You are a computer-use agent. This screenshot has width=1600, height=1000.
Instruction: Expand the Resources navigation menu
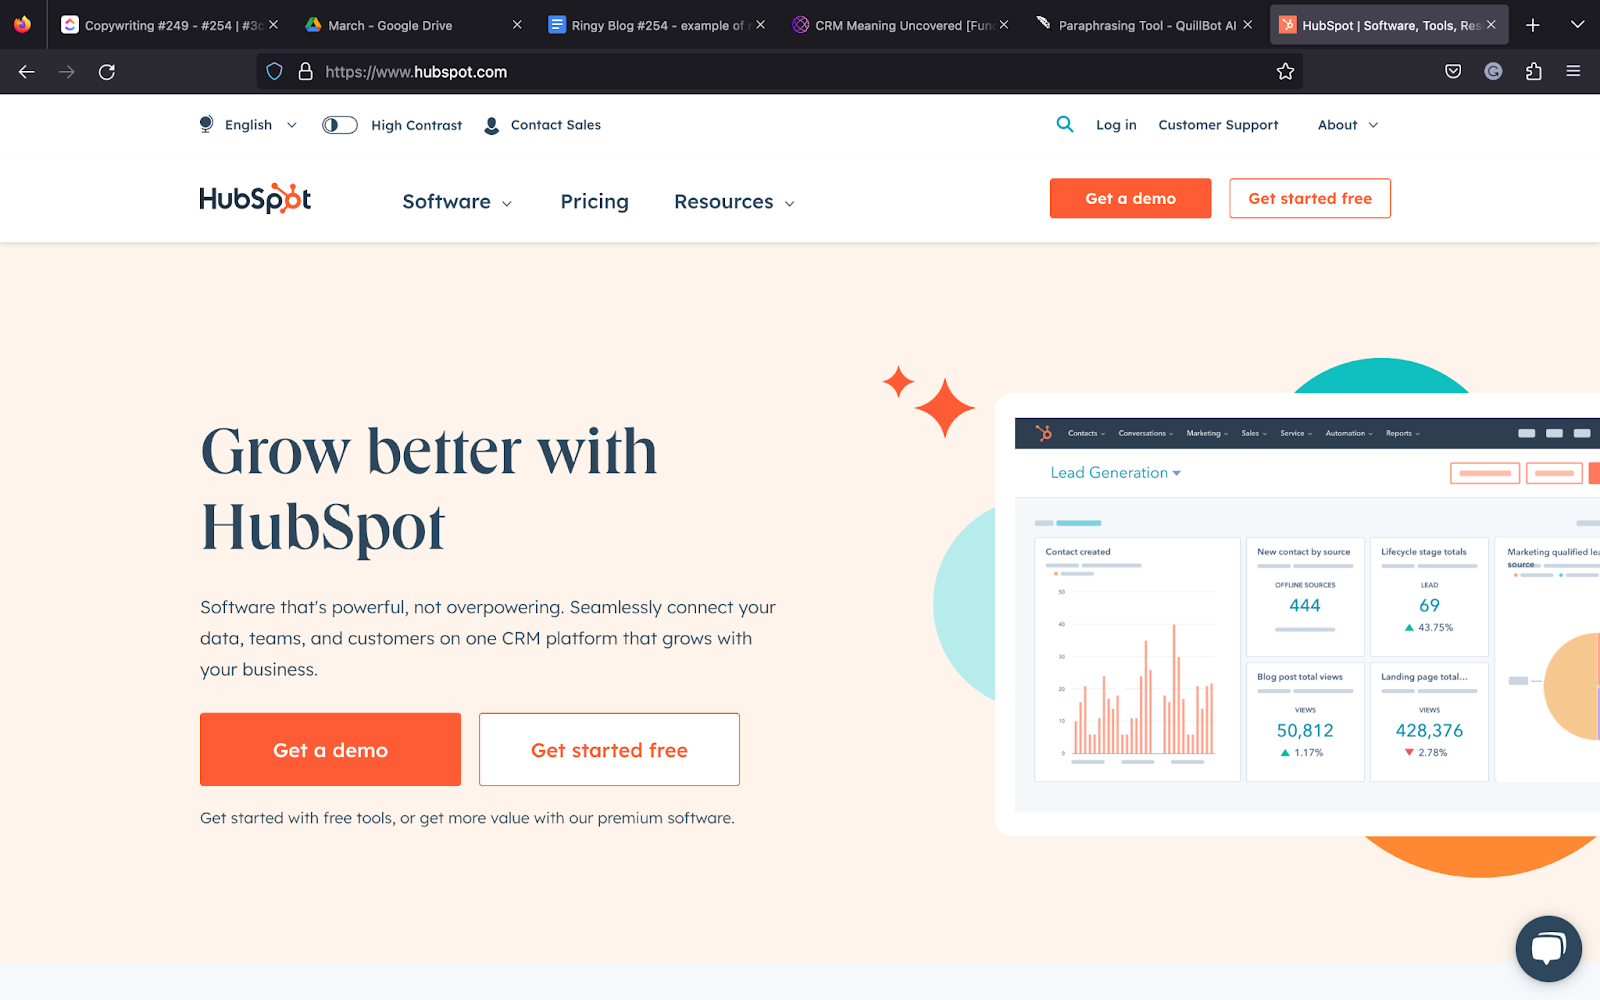[x=734, y=202]
